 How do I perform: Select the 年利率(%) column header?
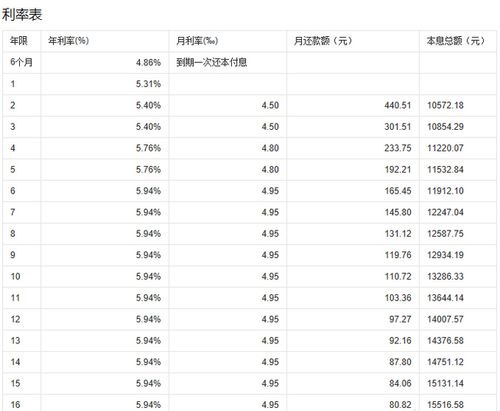point(68,41)
